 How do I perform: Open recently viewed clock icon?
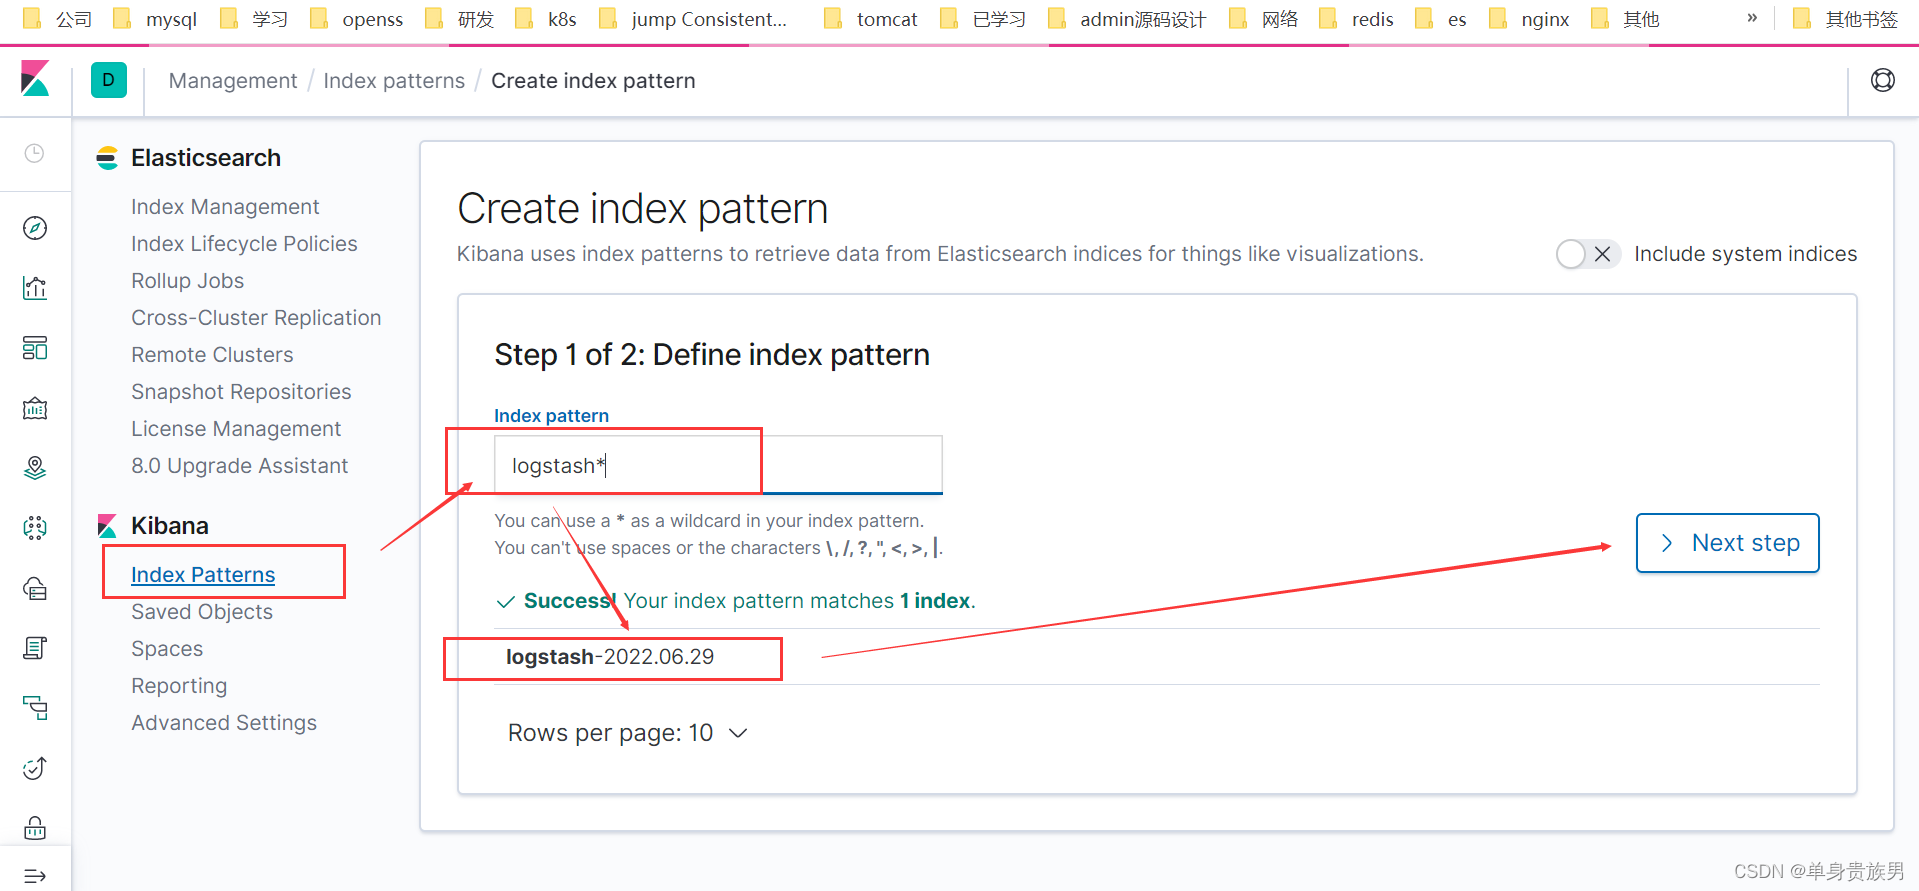pyautogui.click(x=35, y=153)
